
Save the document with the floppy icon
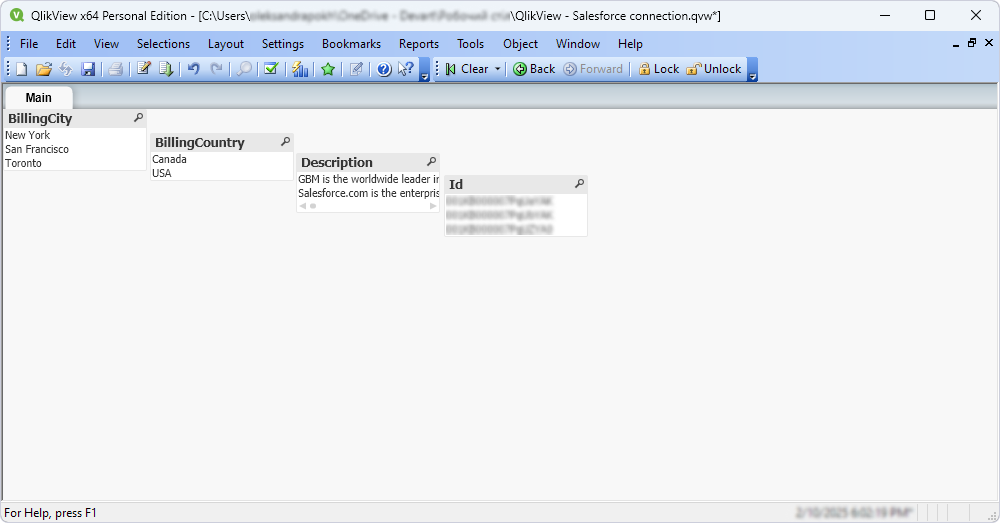click(88, 69)
